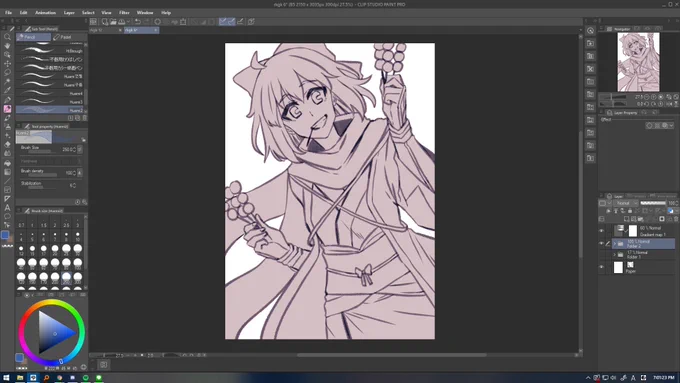Viewport: 680px width, 383px height.
Task: Select the Pen tool
Action: click(x=7, y=100)
